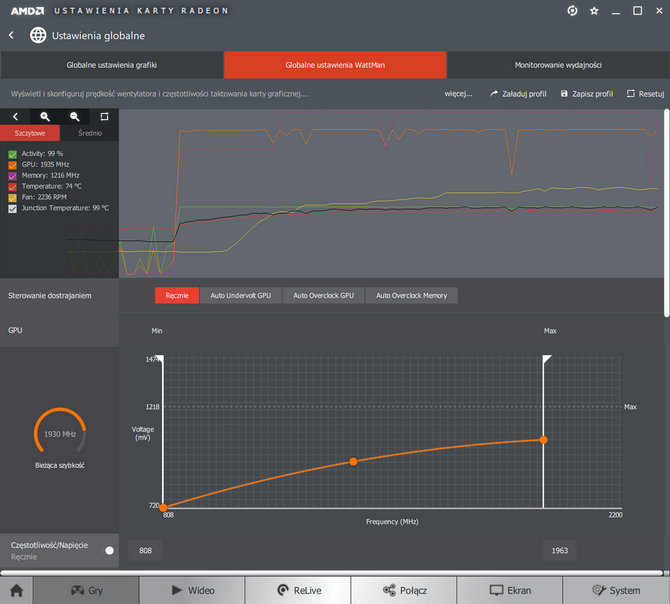Viewport: 670px width, 604px height.
Task: Click the Bieżąca szybkość label
Action: pyautogui.click(x=60, y=465)
